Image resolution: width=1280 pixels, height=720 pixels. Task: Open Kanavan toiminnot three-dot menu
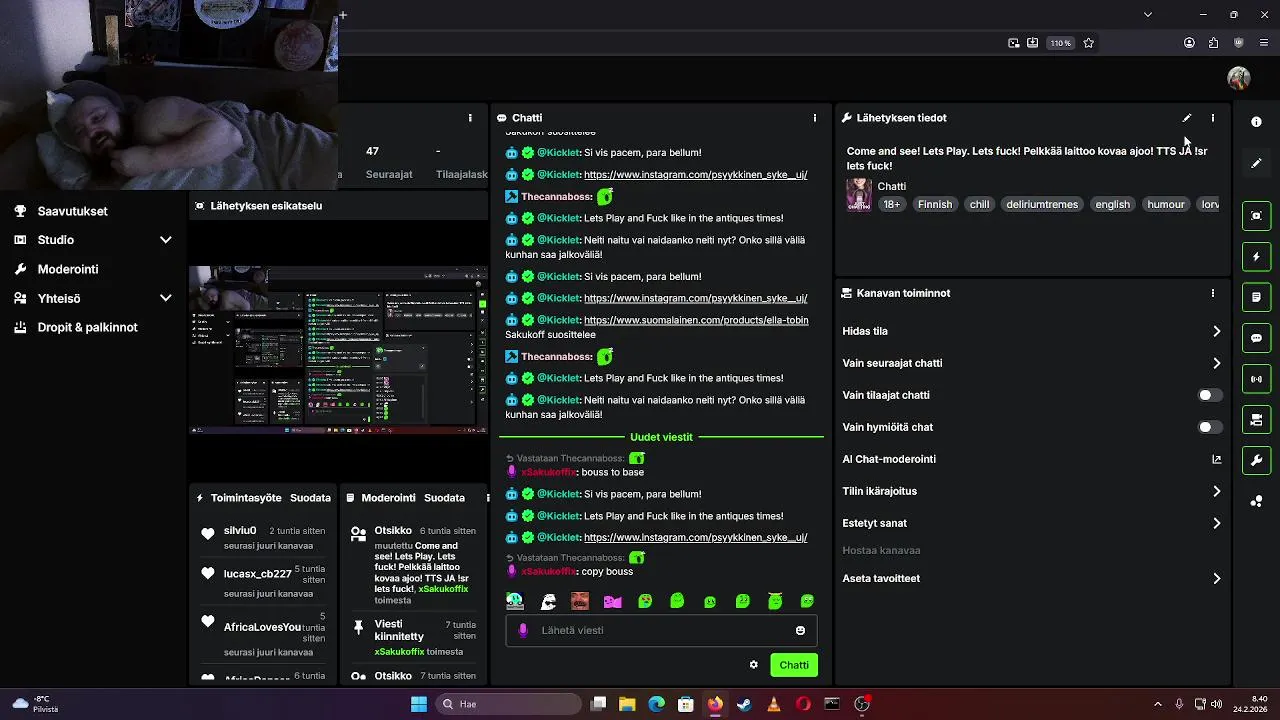click(x=1213, y=293)
